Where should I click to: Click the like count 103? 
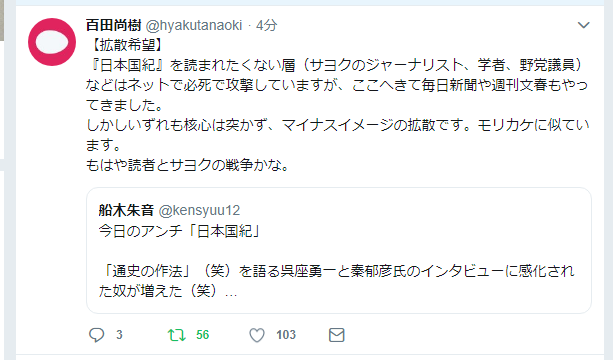(x=286, y=335)
